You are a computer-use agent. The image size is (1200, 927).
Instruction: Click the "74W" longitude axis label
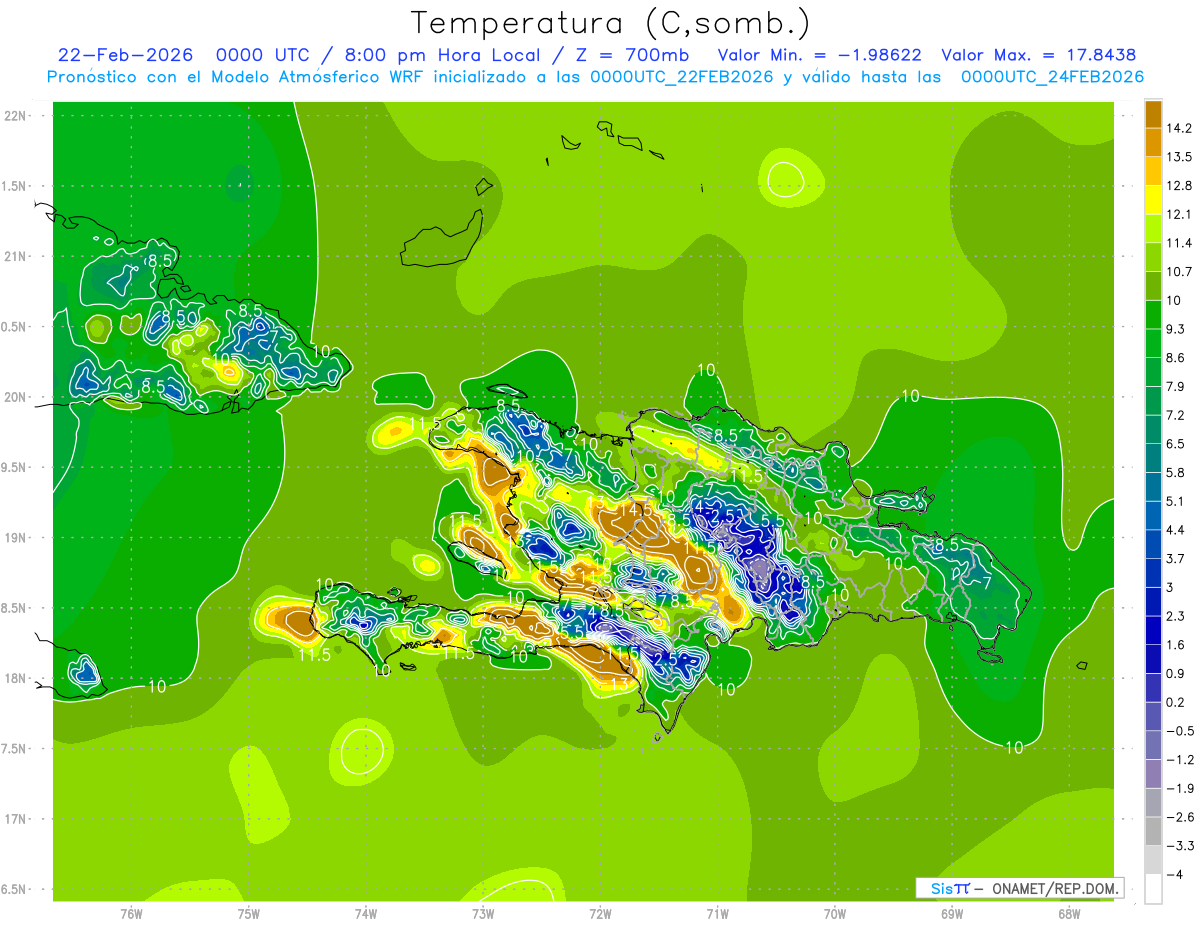click(x=366, y=913)
